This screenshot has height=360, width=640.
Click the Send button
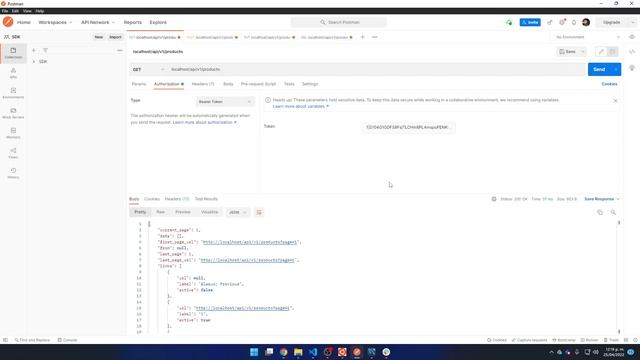pyautogui.click(x=599, y=69)
